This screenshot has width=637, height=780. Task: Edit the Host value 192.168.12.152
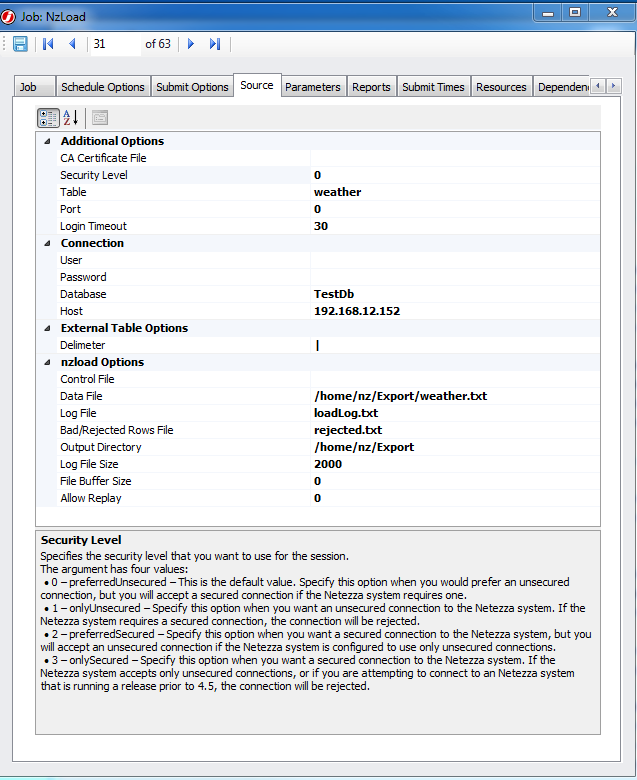(455, 311)
